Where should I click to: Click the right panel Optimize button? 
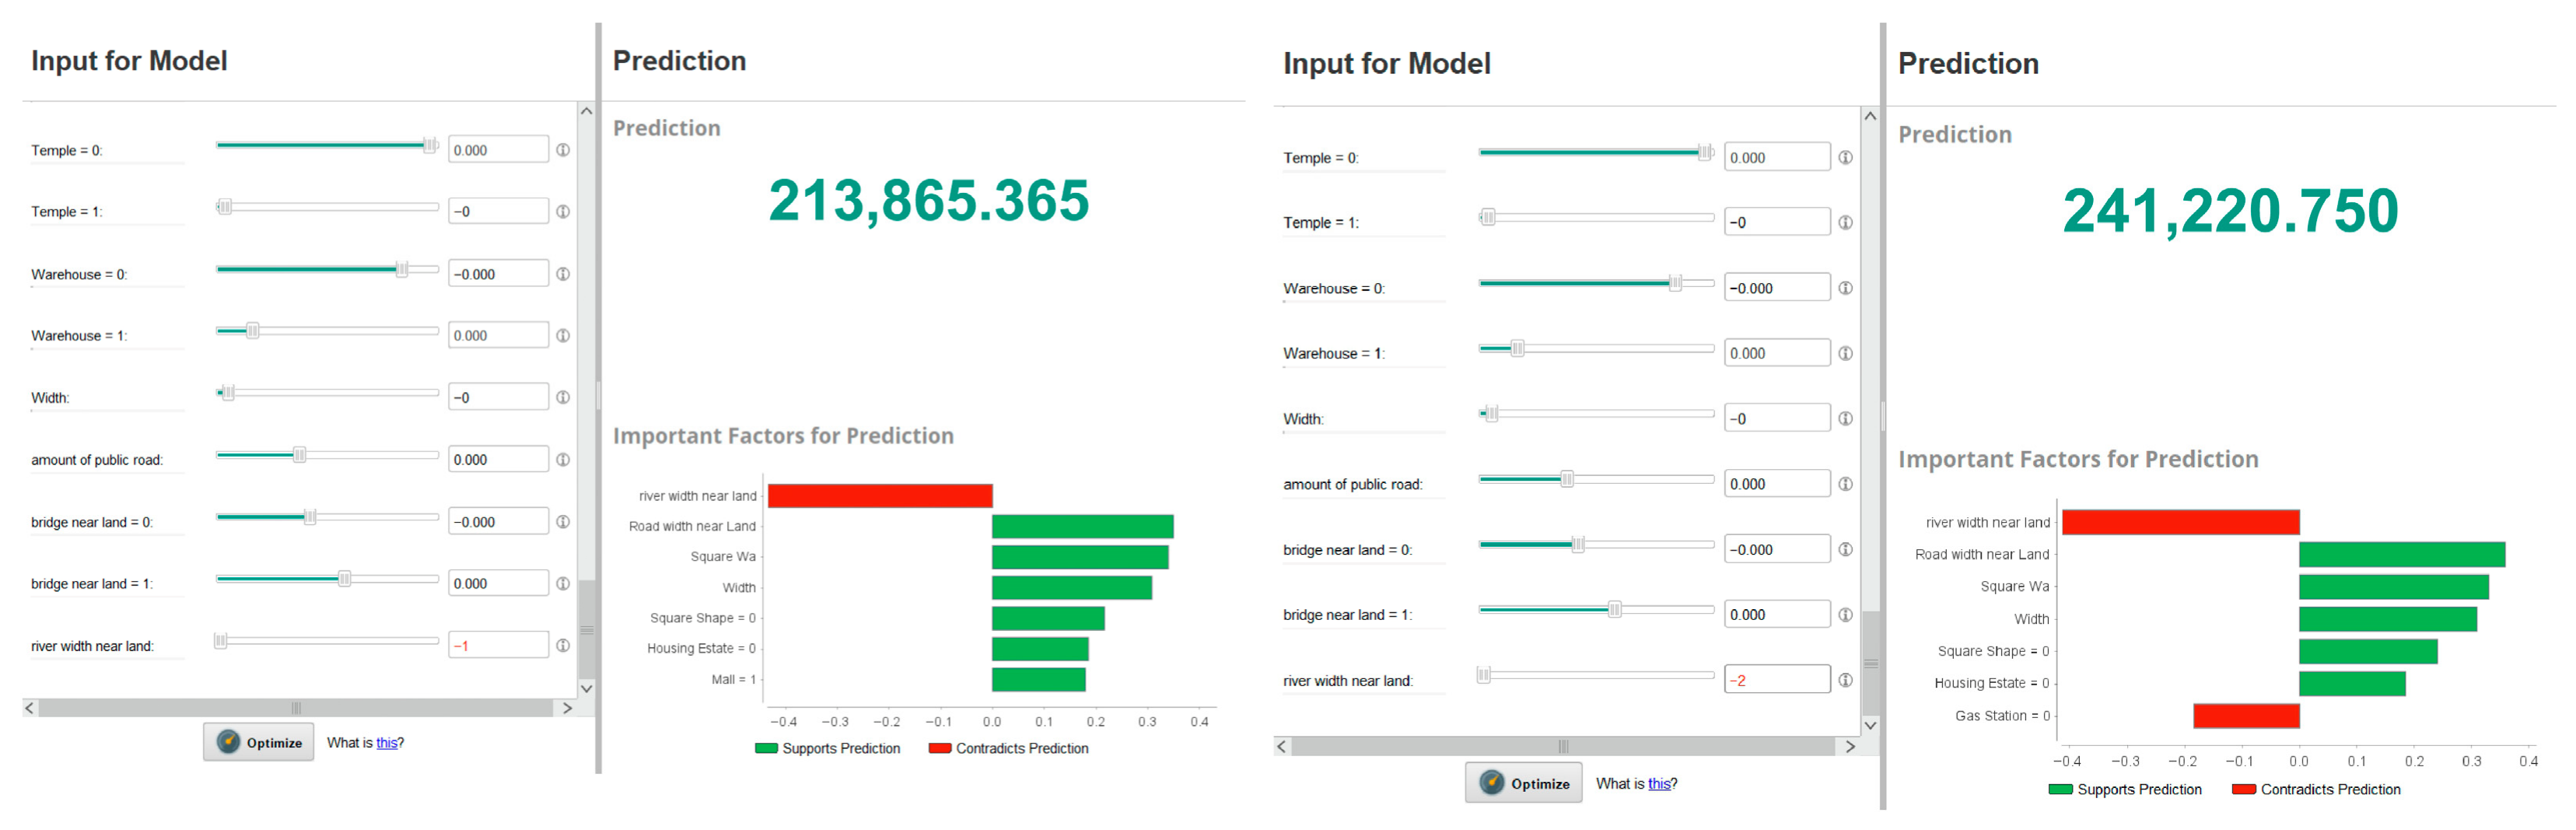[1524, 783]
